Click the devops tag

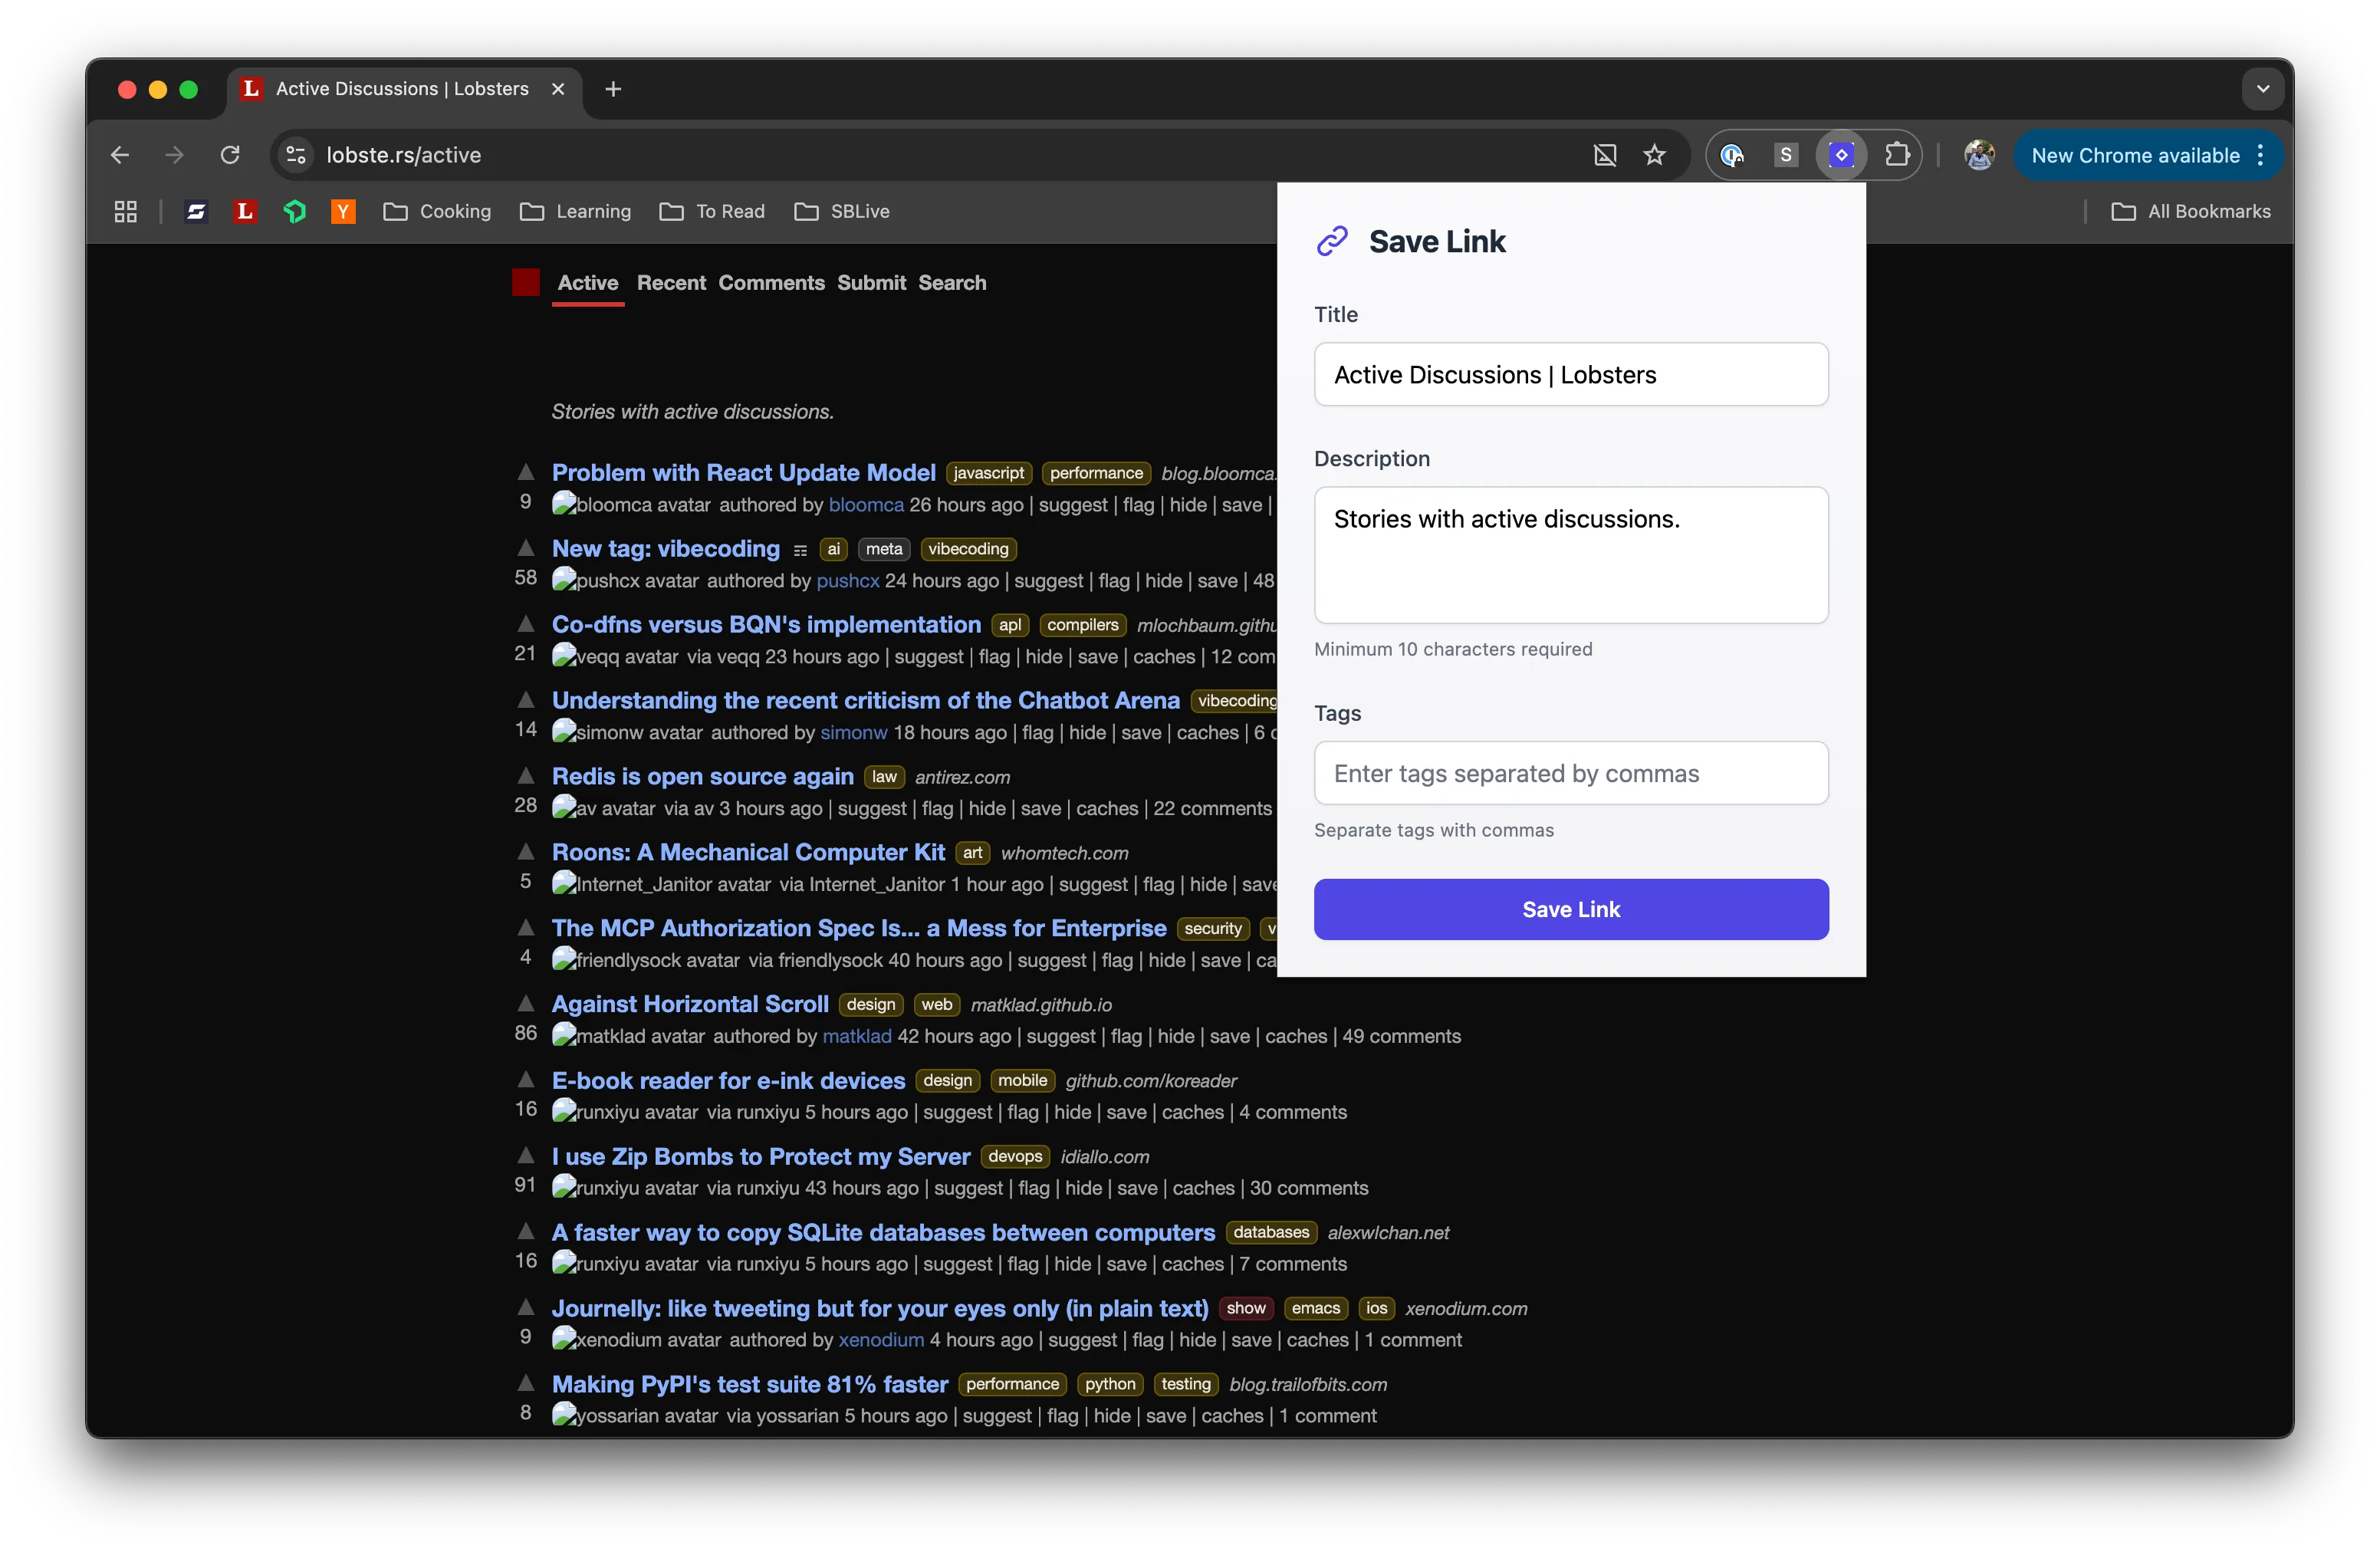point(1015,1156)
